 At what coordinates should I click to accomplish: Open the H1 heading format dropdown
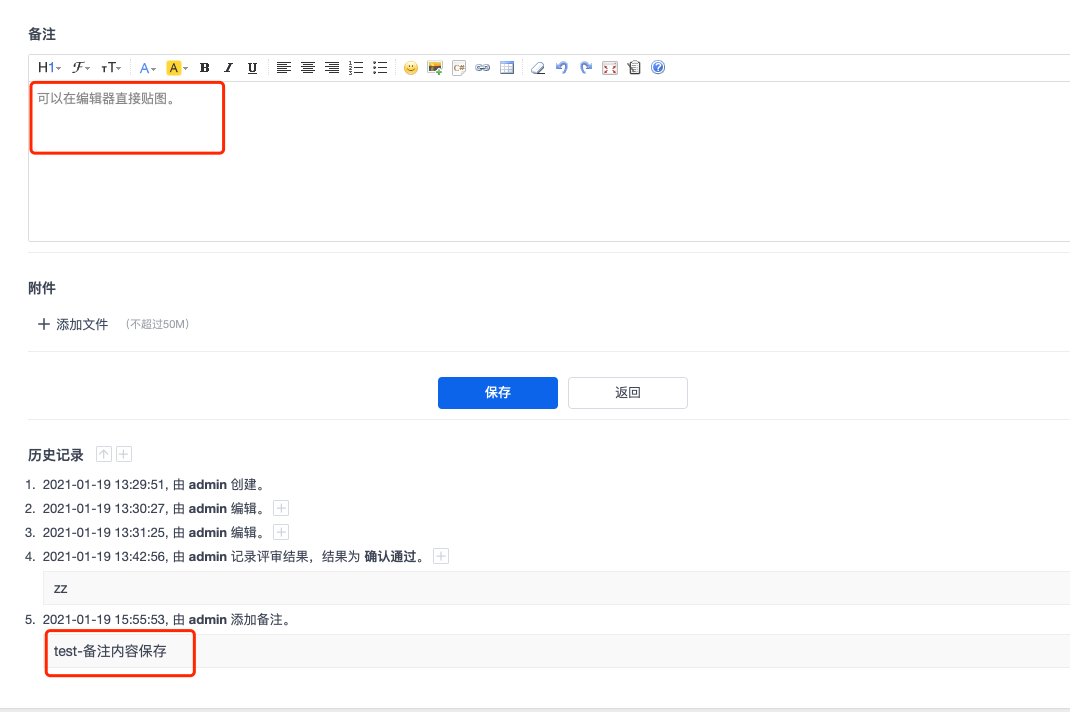coord(49,68)
